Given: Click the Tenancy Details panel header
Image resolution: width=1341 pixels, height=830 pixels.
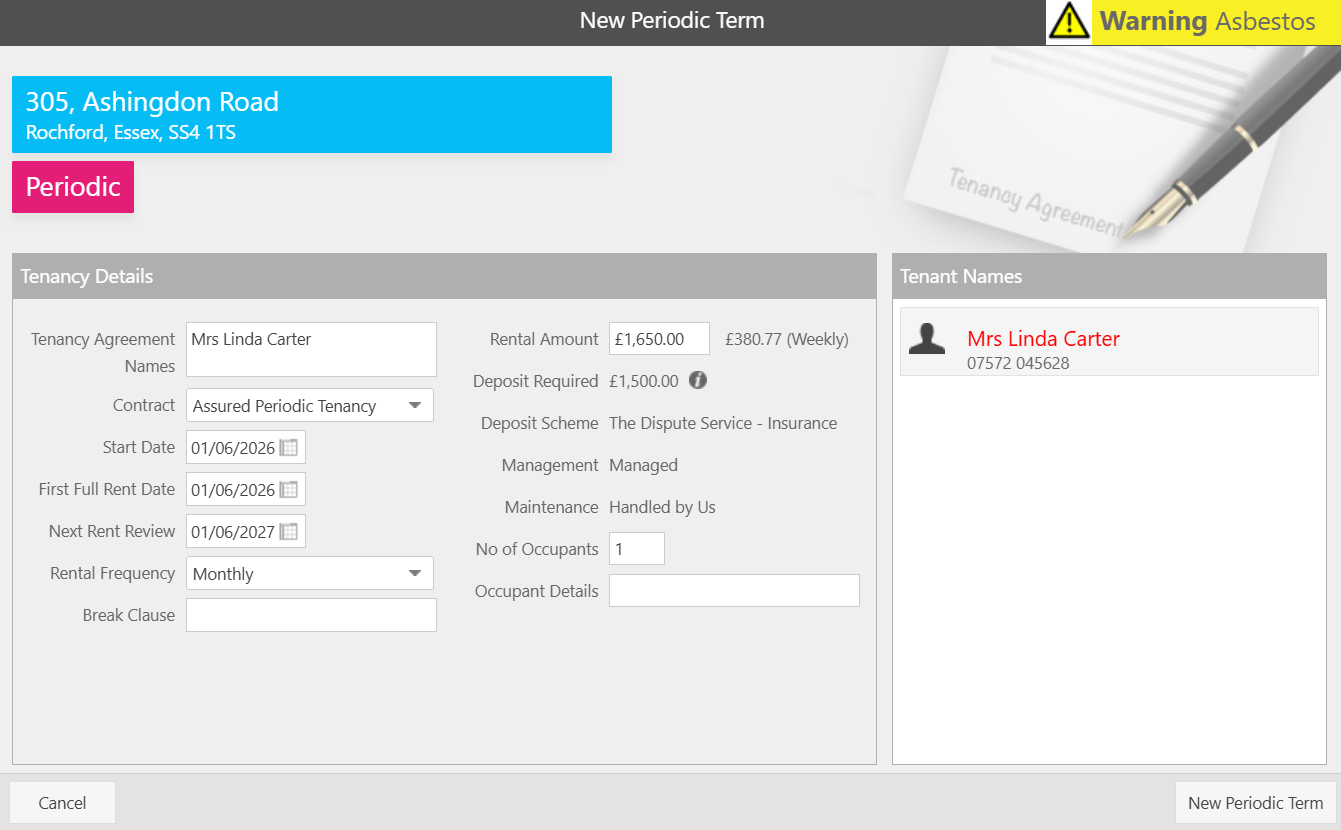Looking at the screenshot, I should tap(444, 276).
